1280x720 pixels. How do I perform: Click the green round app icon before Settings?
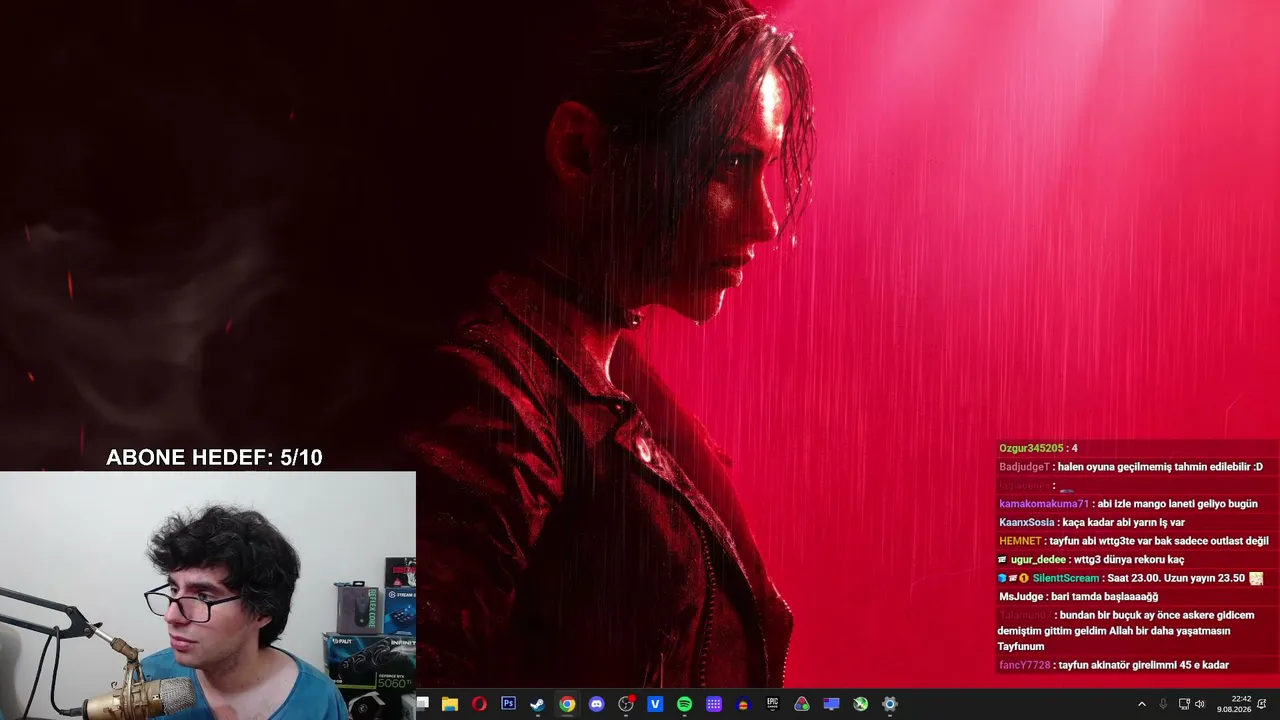click(x=861, y=704)
